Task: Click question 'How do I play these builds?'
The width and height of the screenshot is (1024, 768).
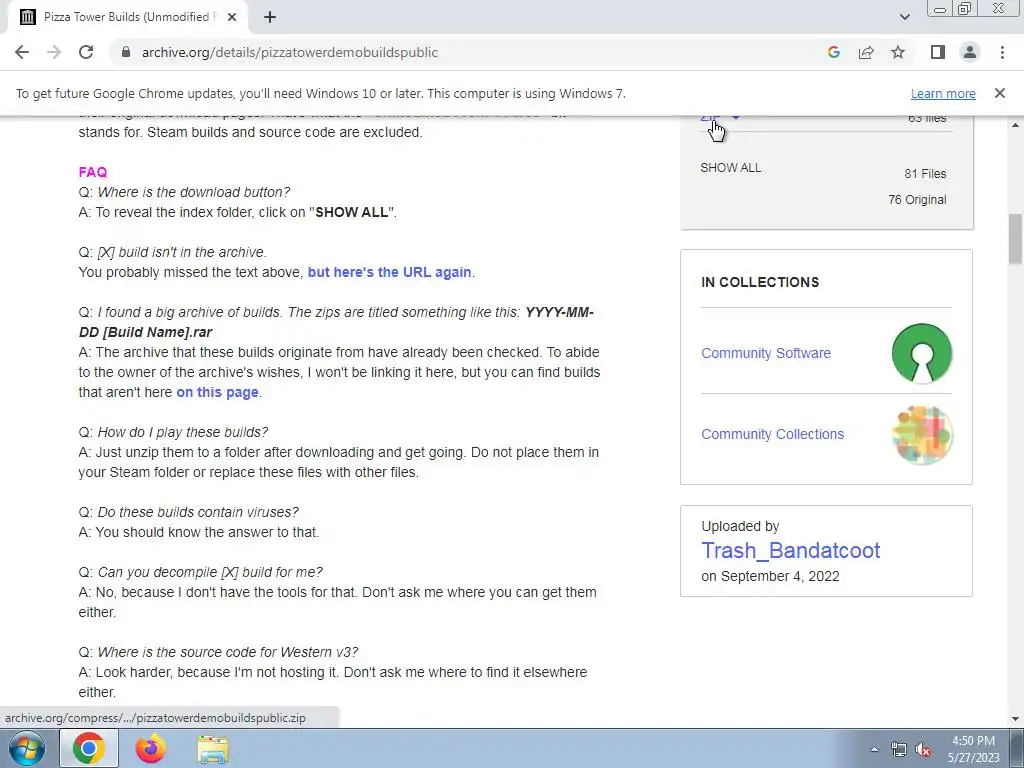Action: [x=183, y=432]
